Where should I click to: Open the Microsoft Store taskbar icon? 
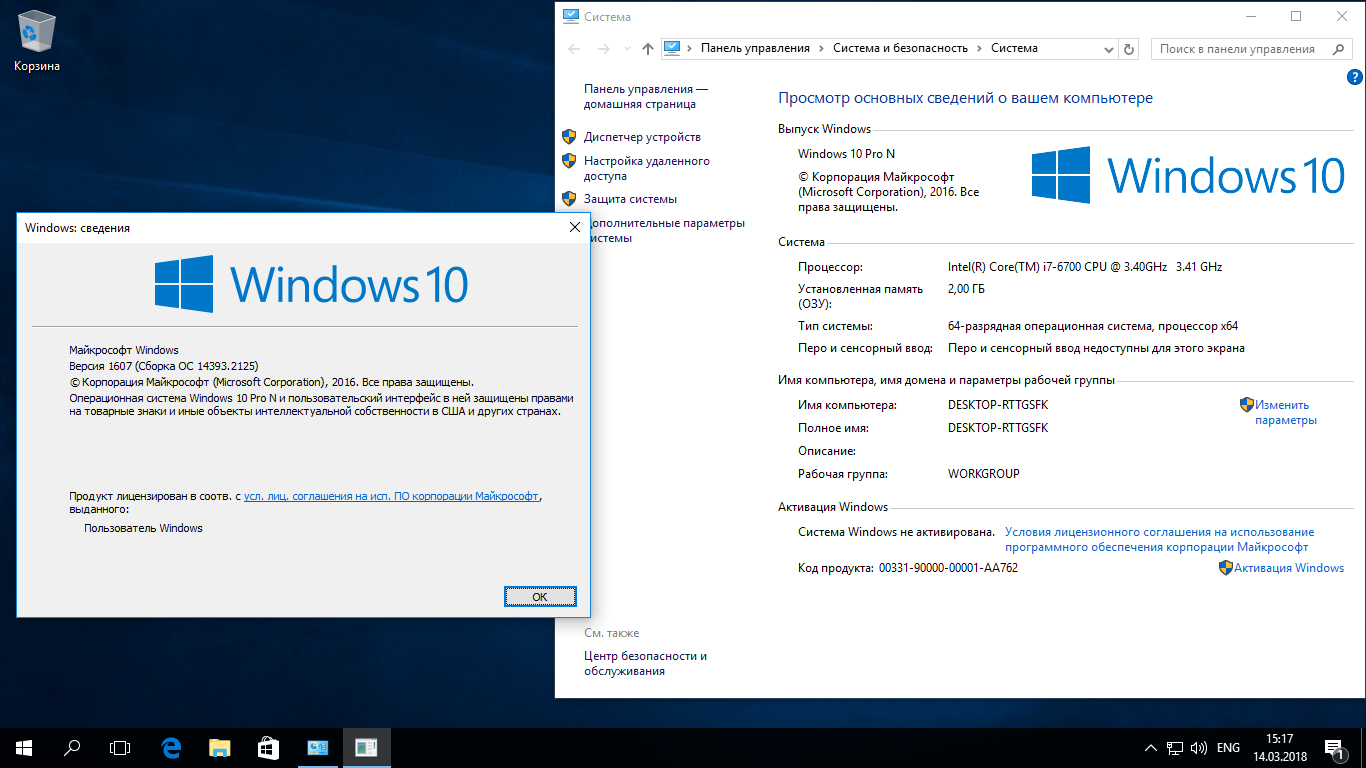point(268,747)
